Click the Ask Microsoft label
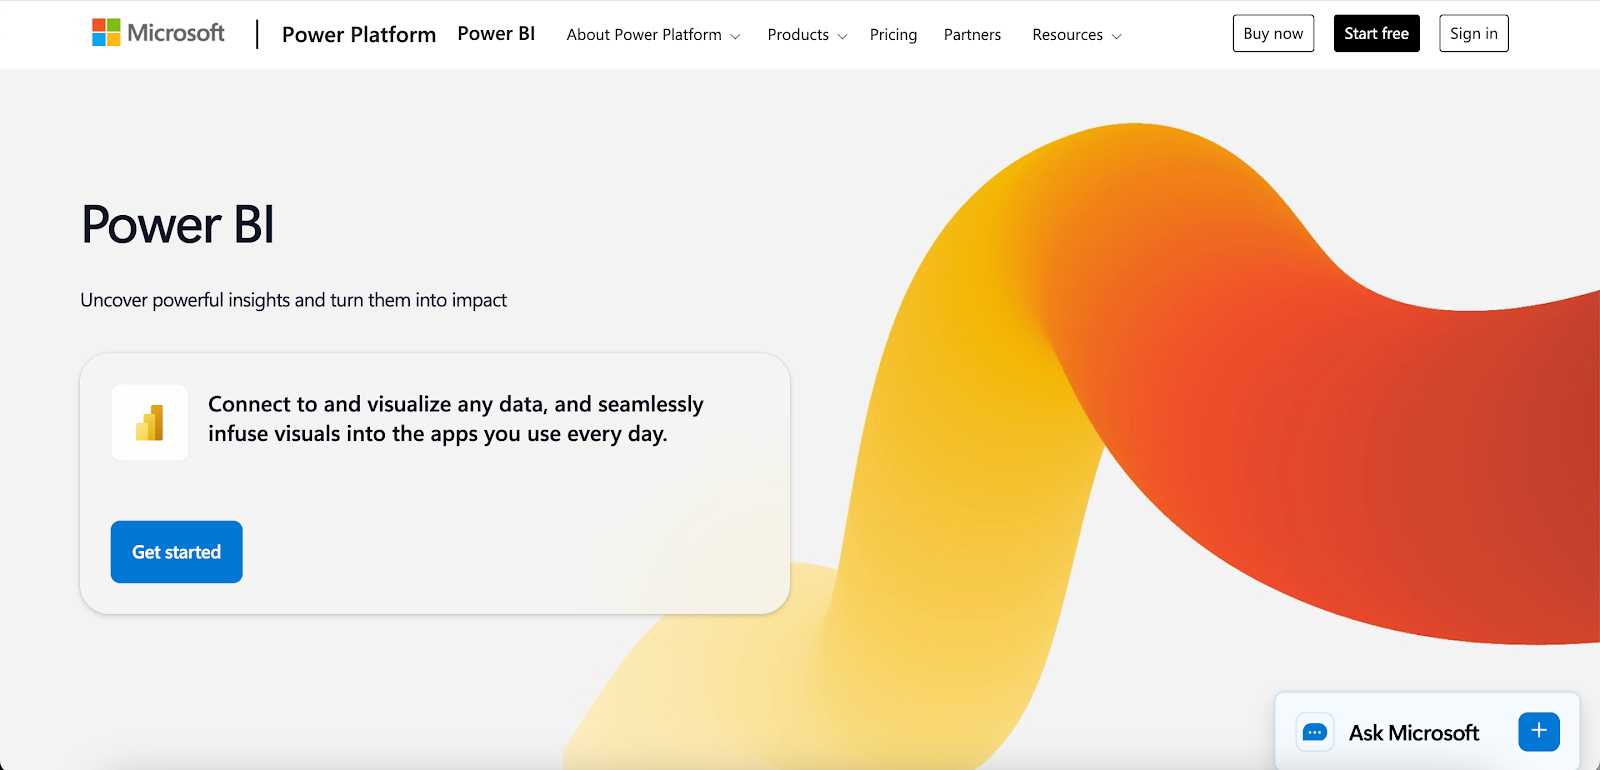 [x=1413, y=733]
